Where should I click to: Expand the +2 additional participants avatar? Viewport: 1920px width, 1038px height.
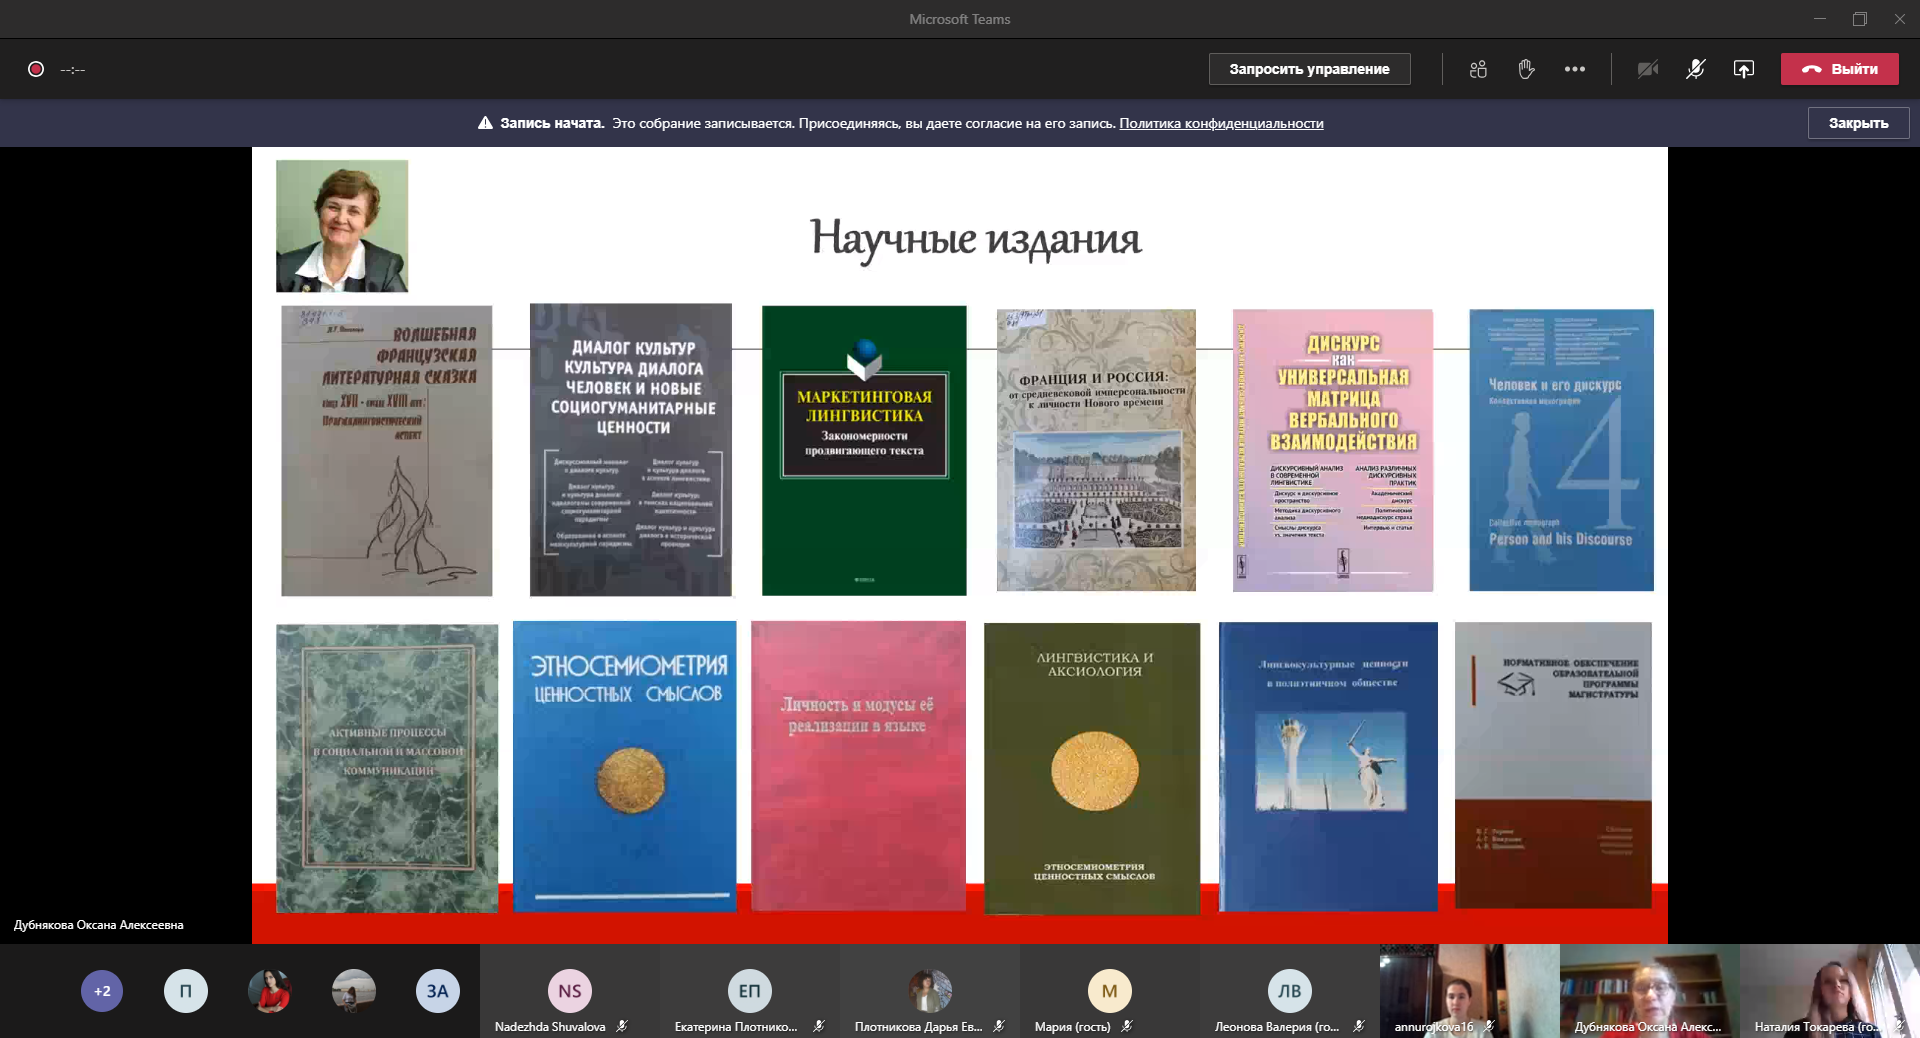tap(102, 991)
